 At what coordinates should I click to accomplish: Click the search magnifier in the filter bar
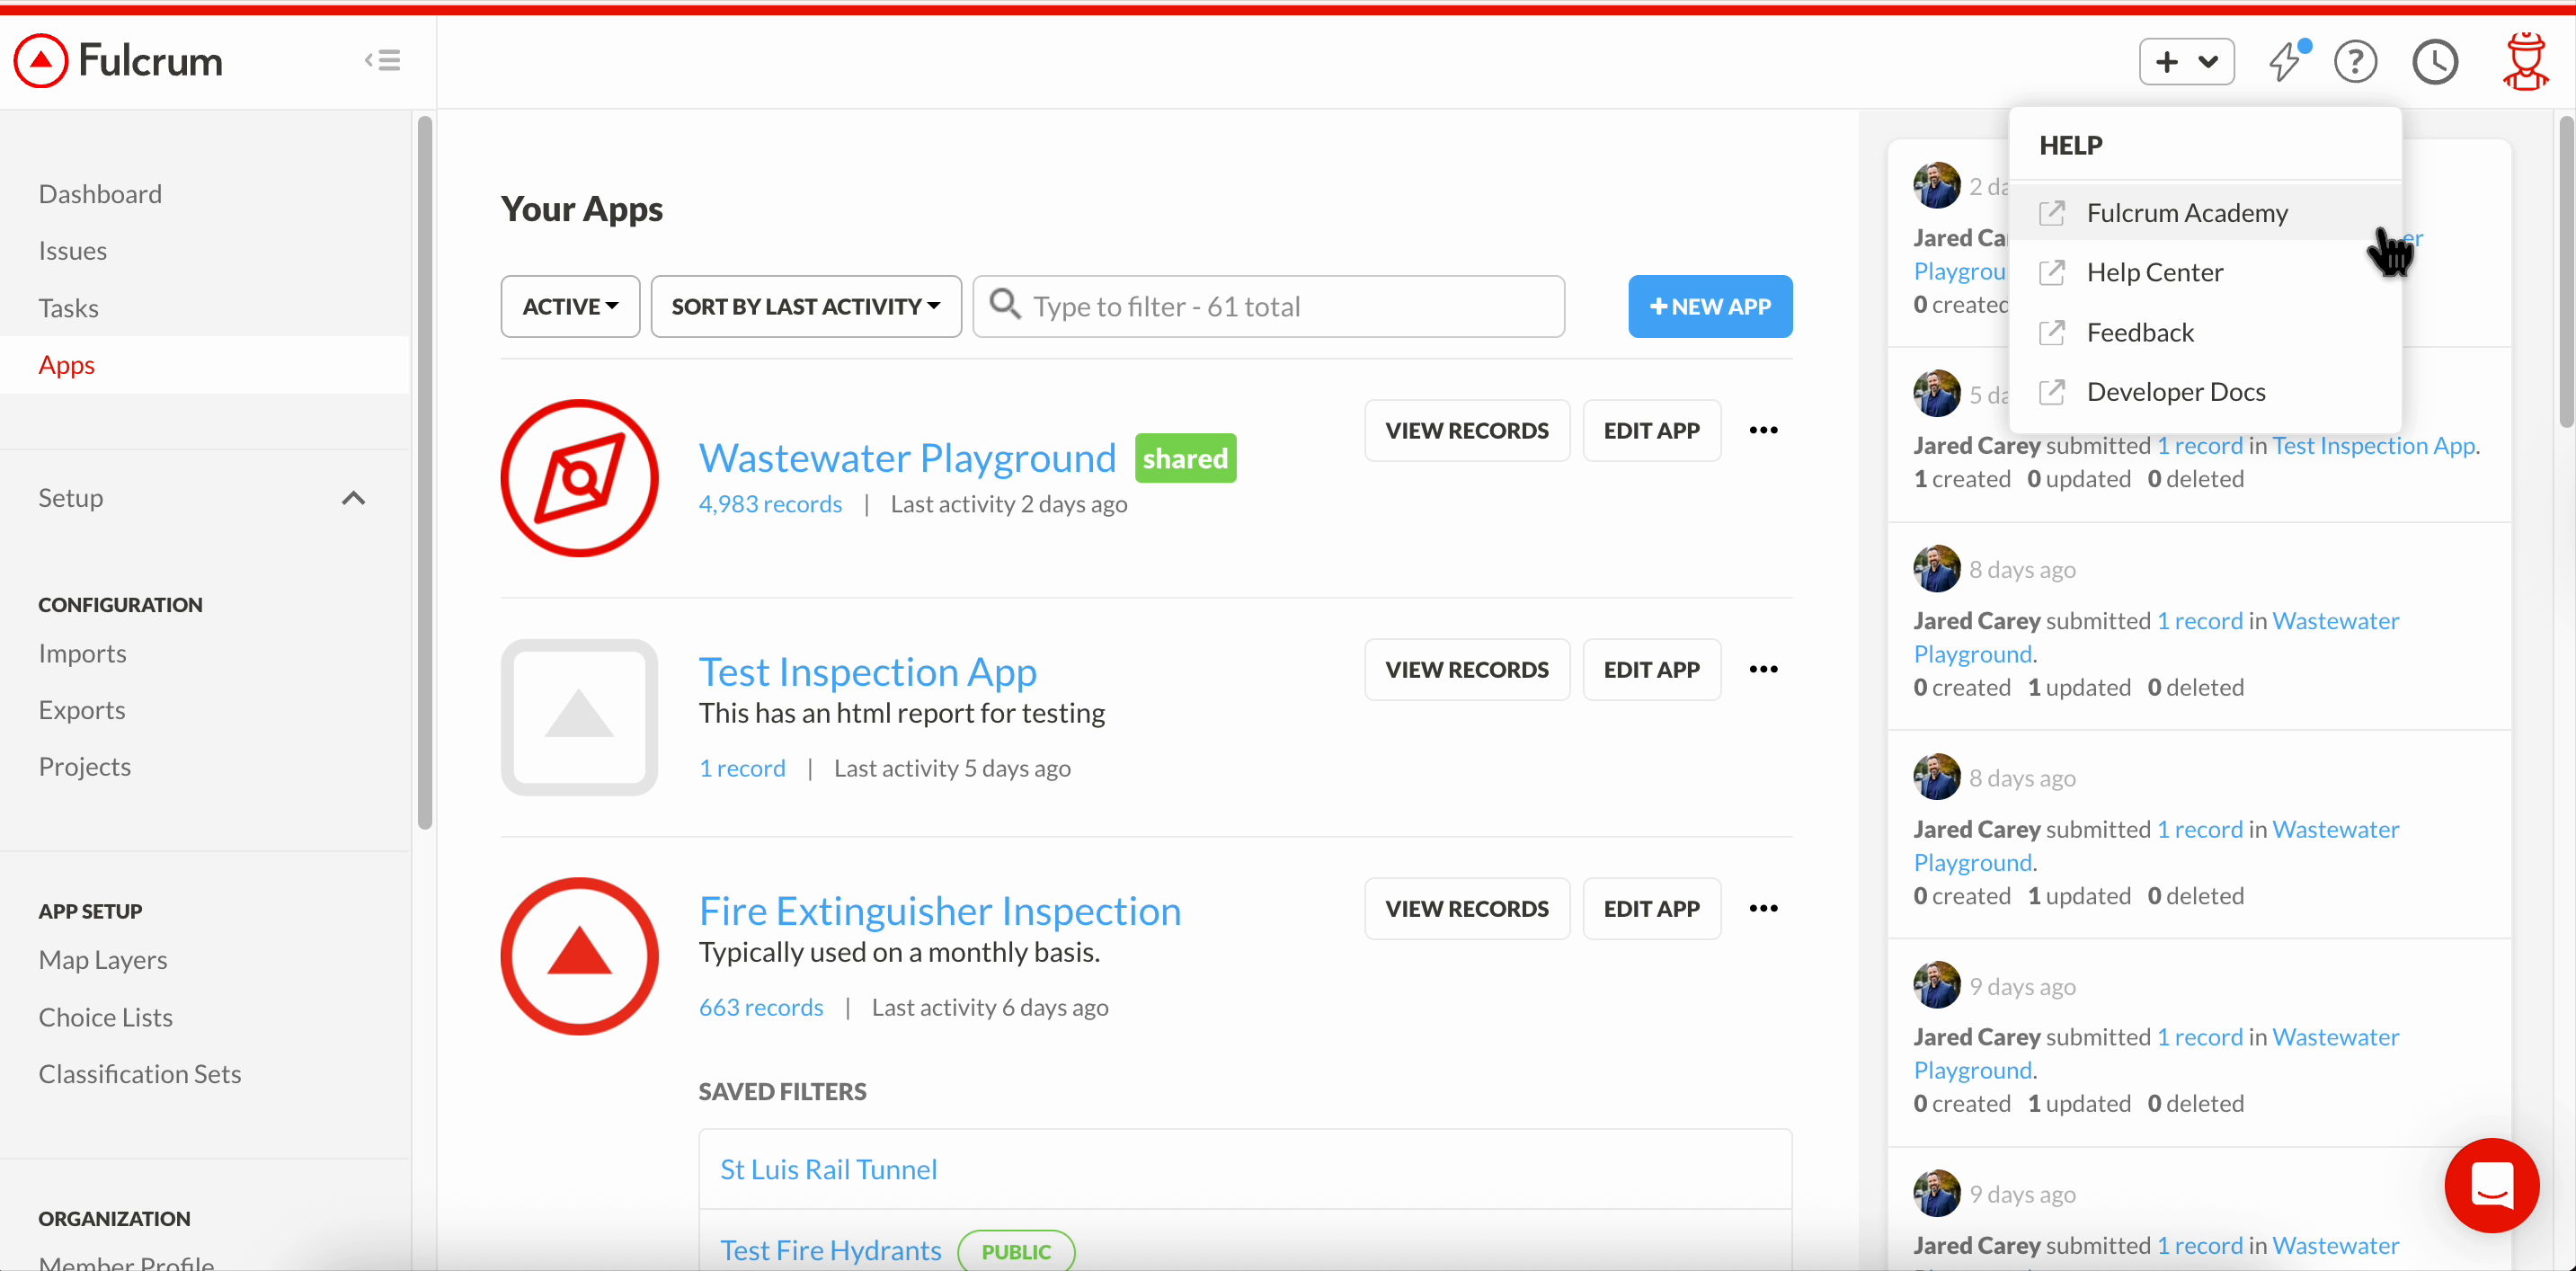pos(1005,306)
